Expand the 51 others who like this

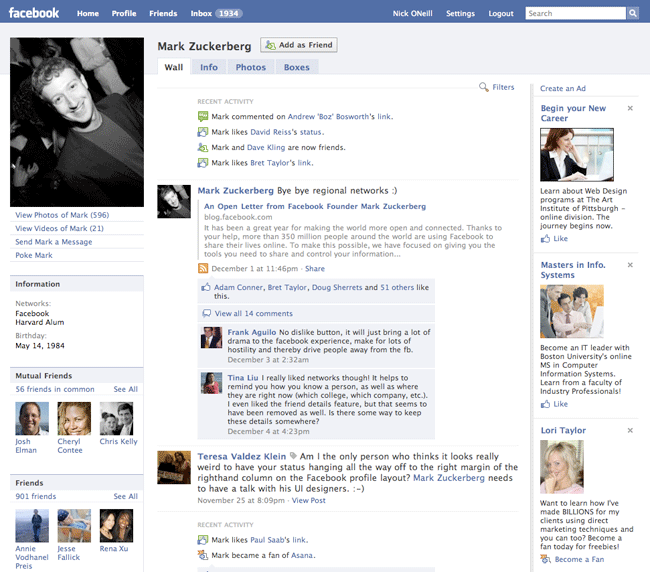(x=397, y=288)
